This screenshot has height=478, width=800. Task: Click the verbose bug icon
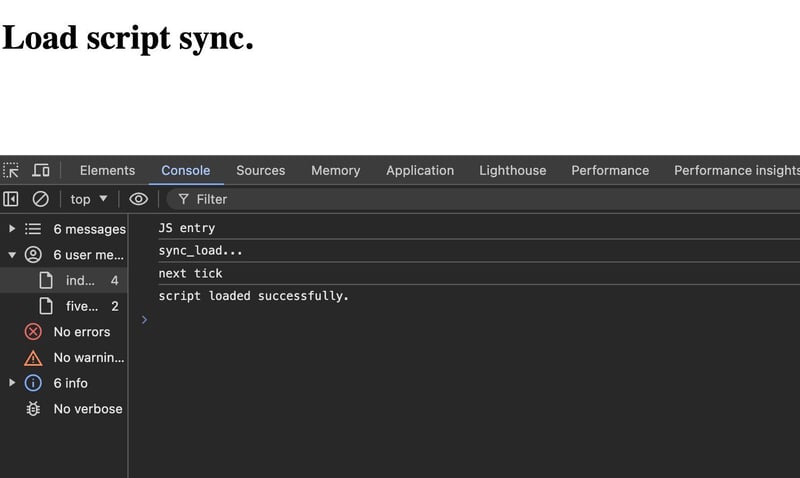click(x=33, y=409)
